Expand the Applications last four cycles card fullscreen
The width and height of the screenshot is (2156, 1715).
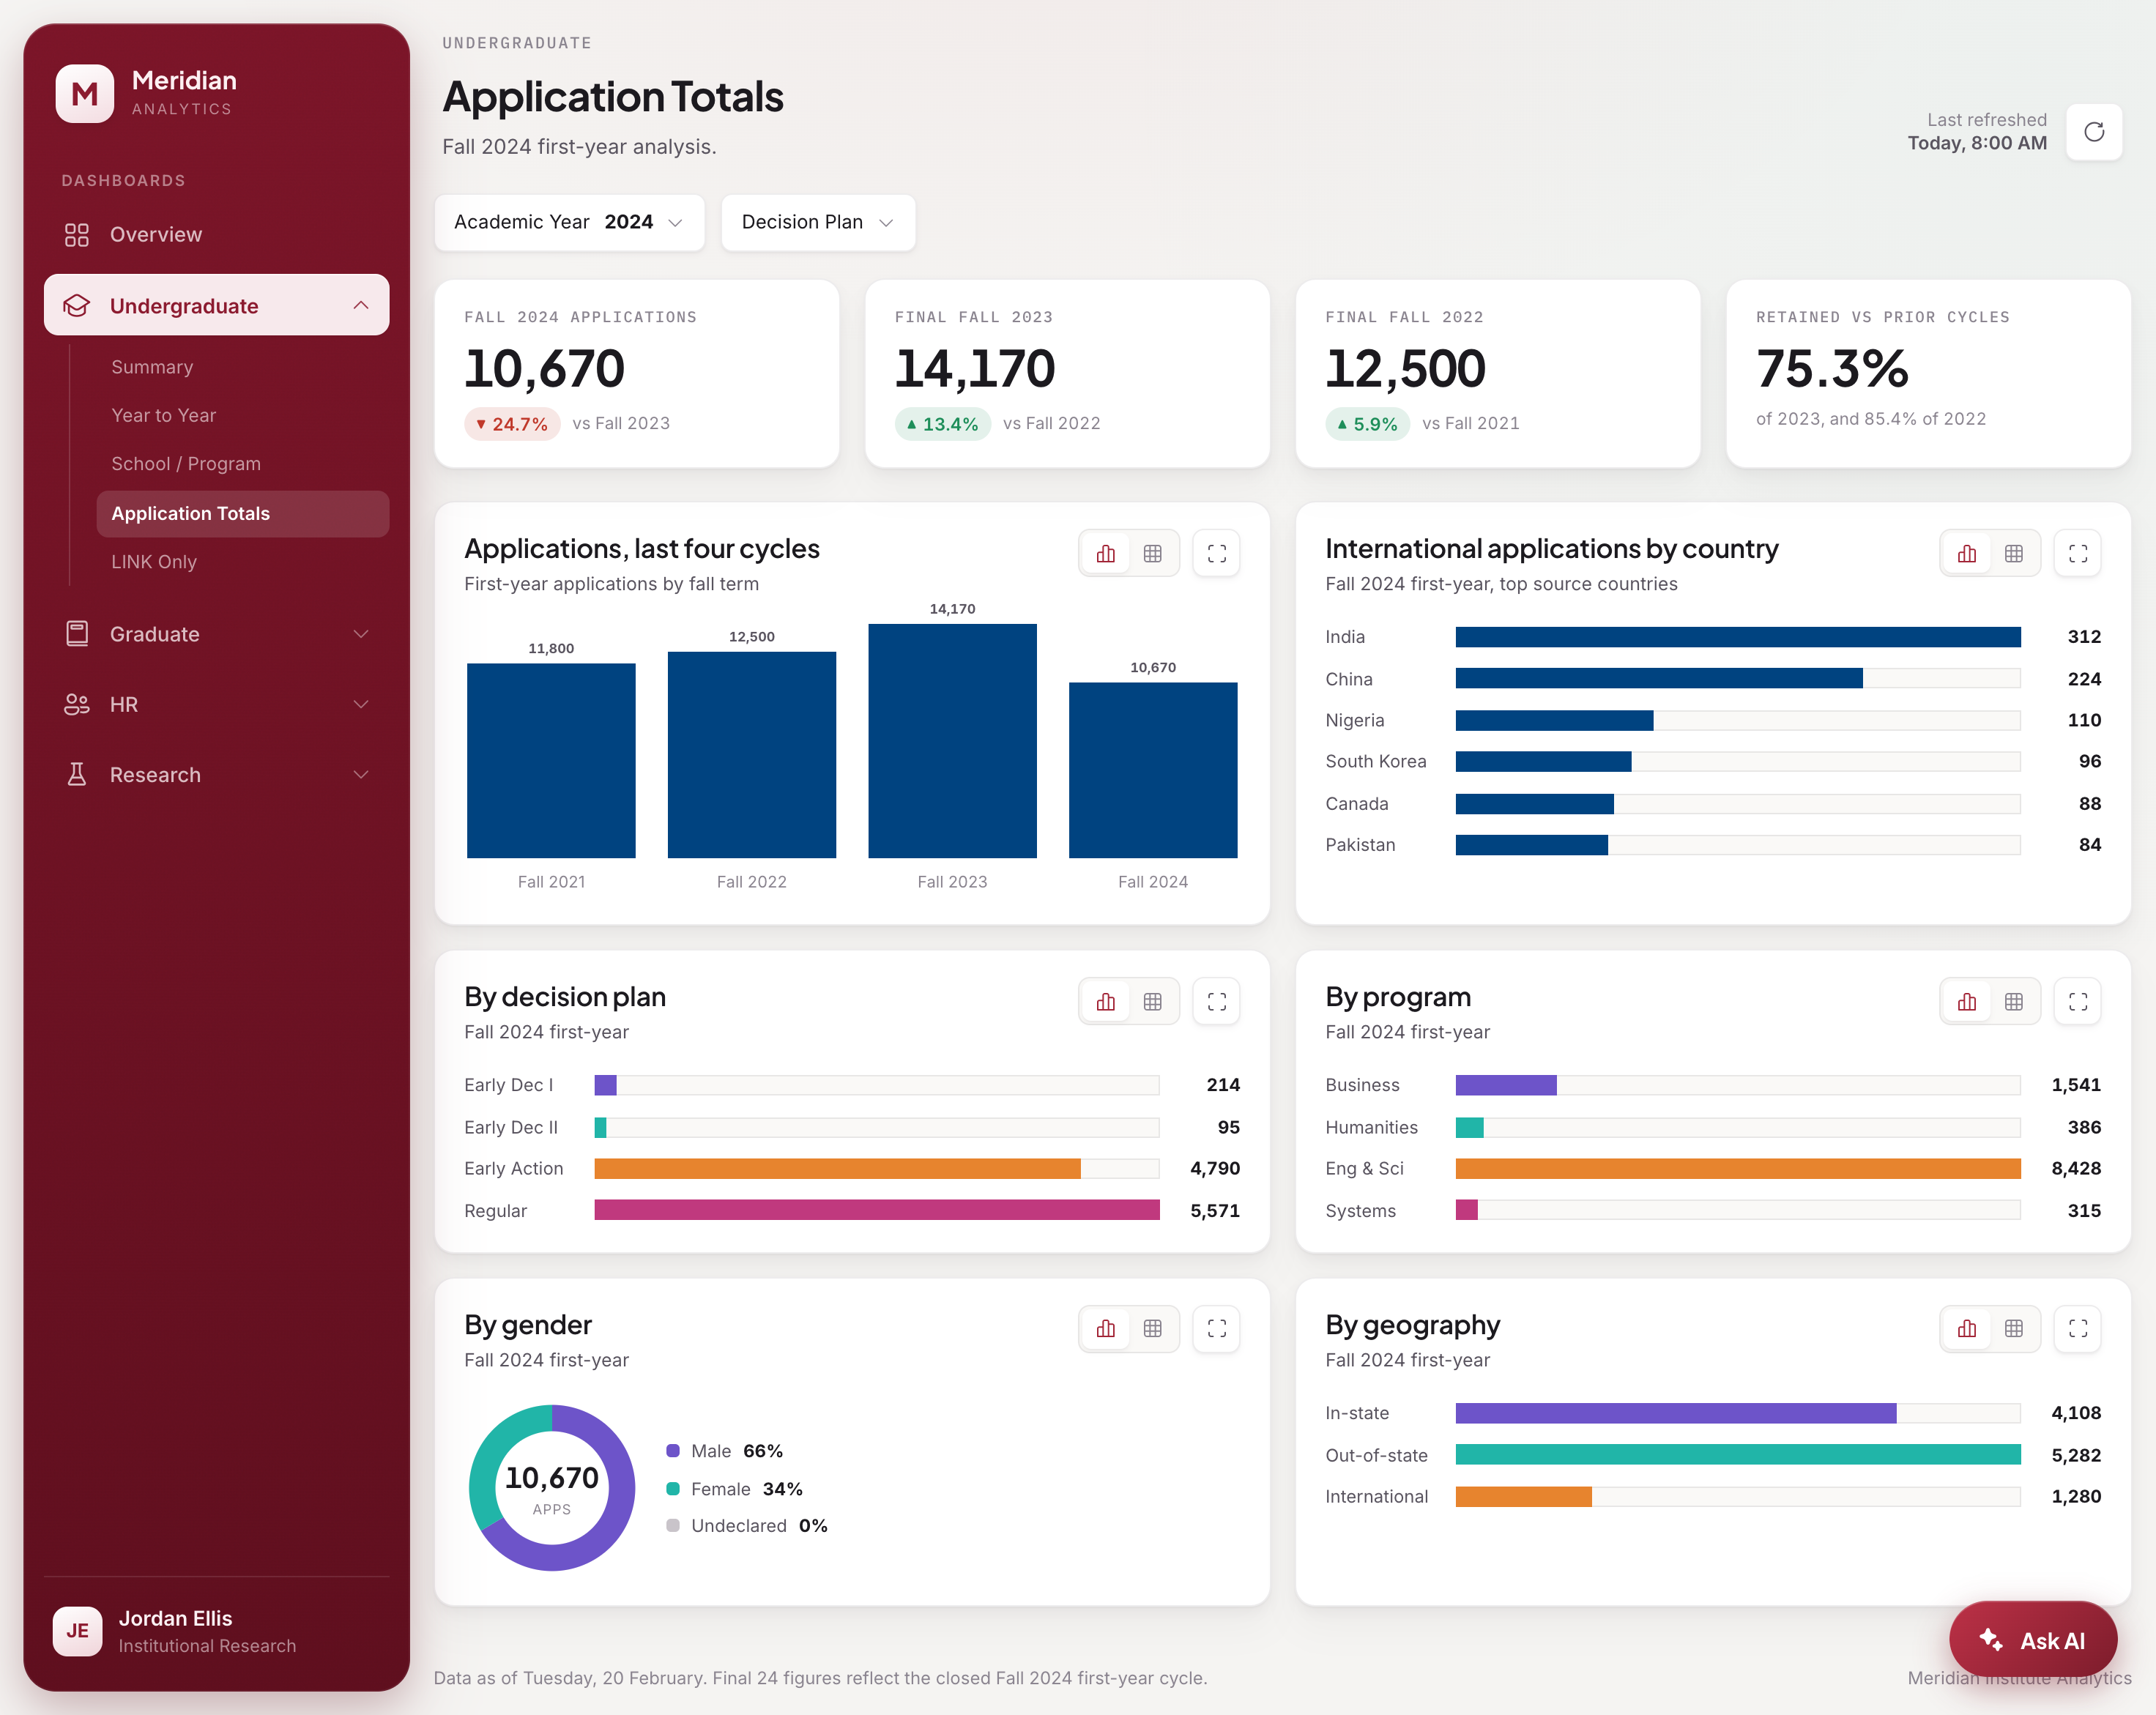pos(1217,554)
